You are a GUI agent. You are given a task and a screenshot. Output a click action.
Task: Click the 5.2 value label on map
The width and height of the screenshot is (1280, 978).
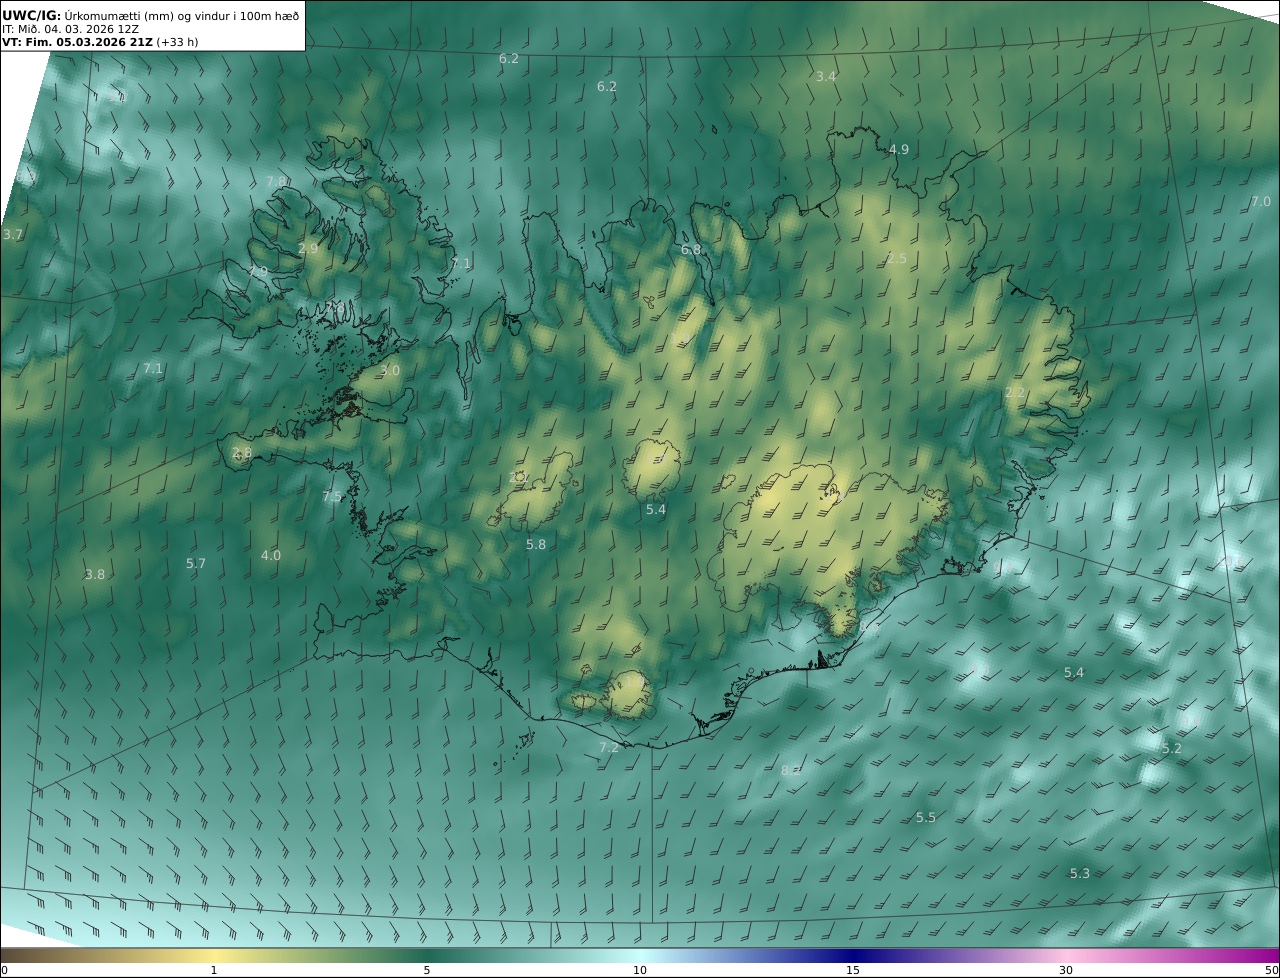pyautogui.click(x=1172, y=749)
